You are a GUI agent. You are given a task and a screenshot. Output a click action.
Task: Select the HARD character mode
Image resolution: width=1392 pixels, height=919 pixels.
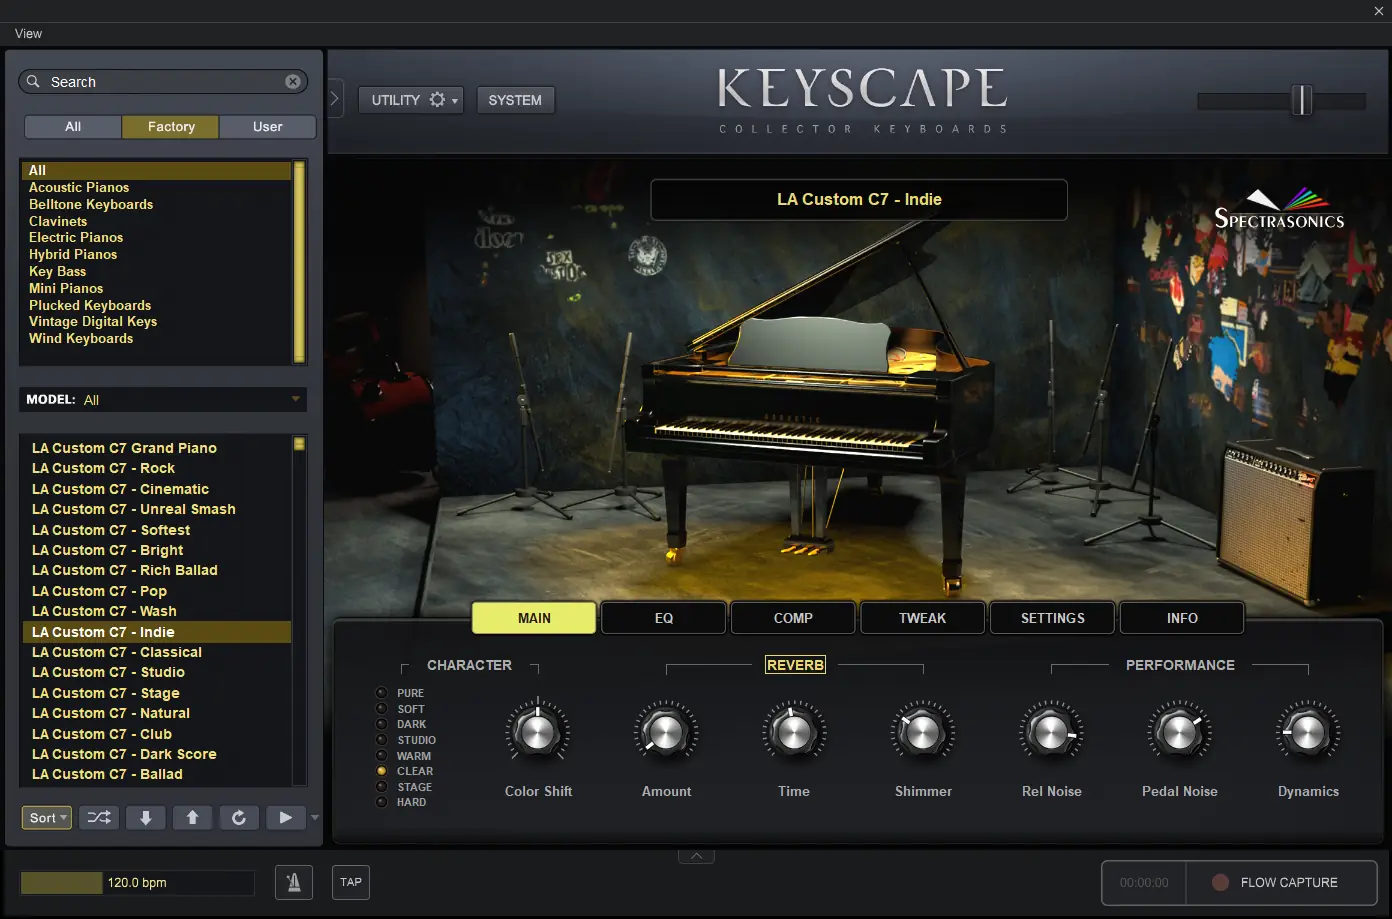pos(381,802)
